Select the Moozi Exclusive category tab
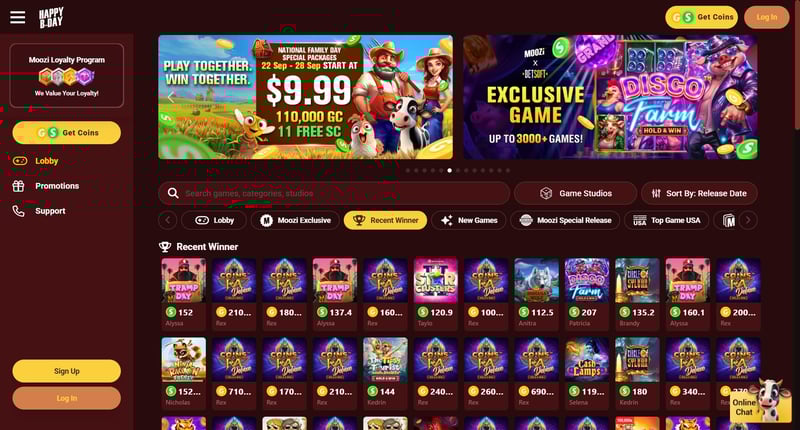The height and width of the screenshot is (430, 800). (x=296, y=220)
